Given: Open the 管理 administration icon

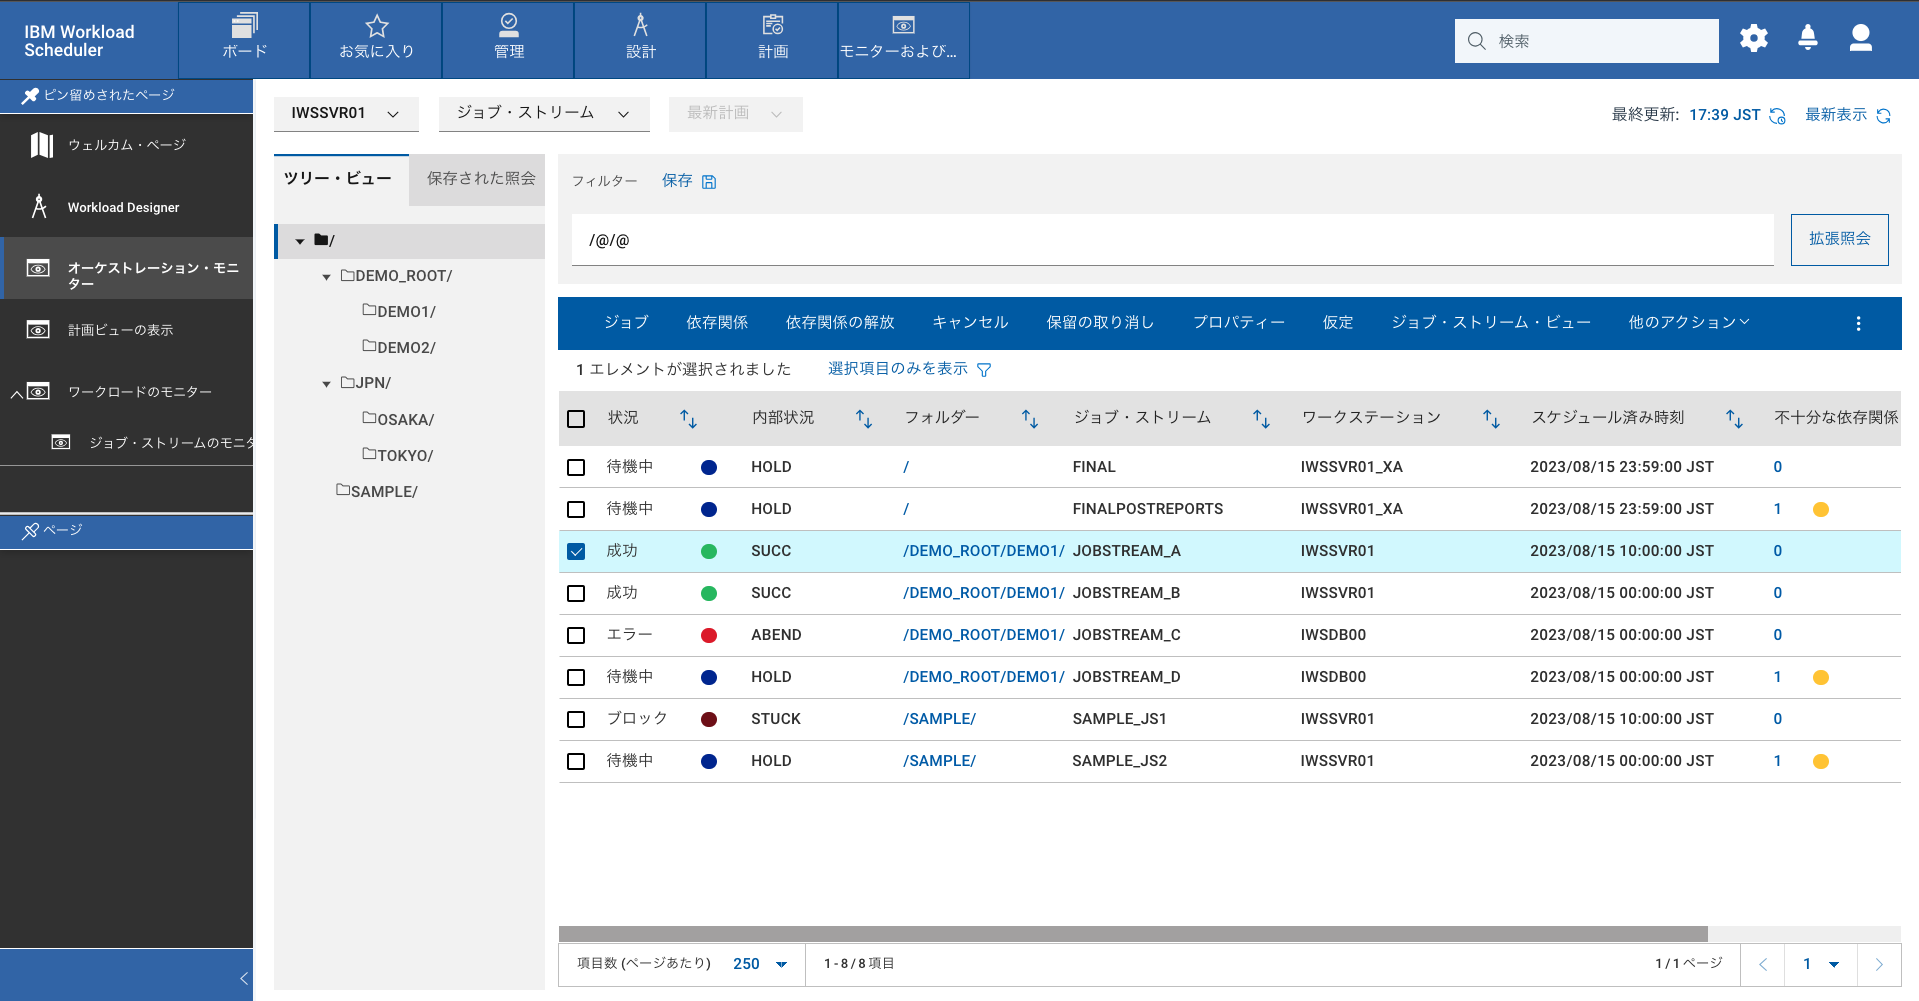Looking at the screenshot, I should click(509, 25).
